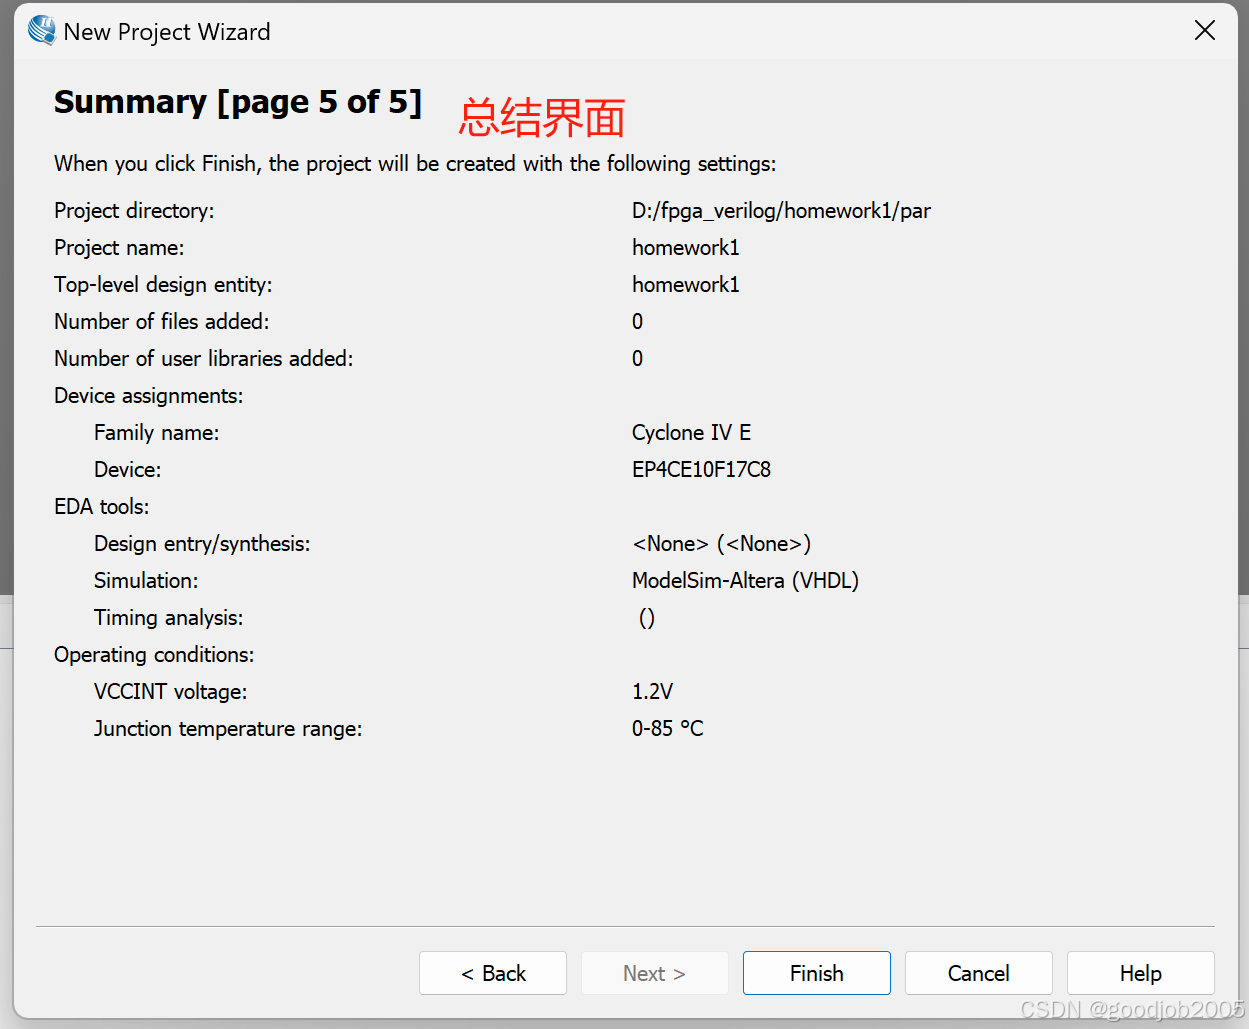The image size is (1249, 1029).
Task: Click the 'When you click Finish' instruction text
Action: [x=415, y=164]
